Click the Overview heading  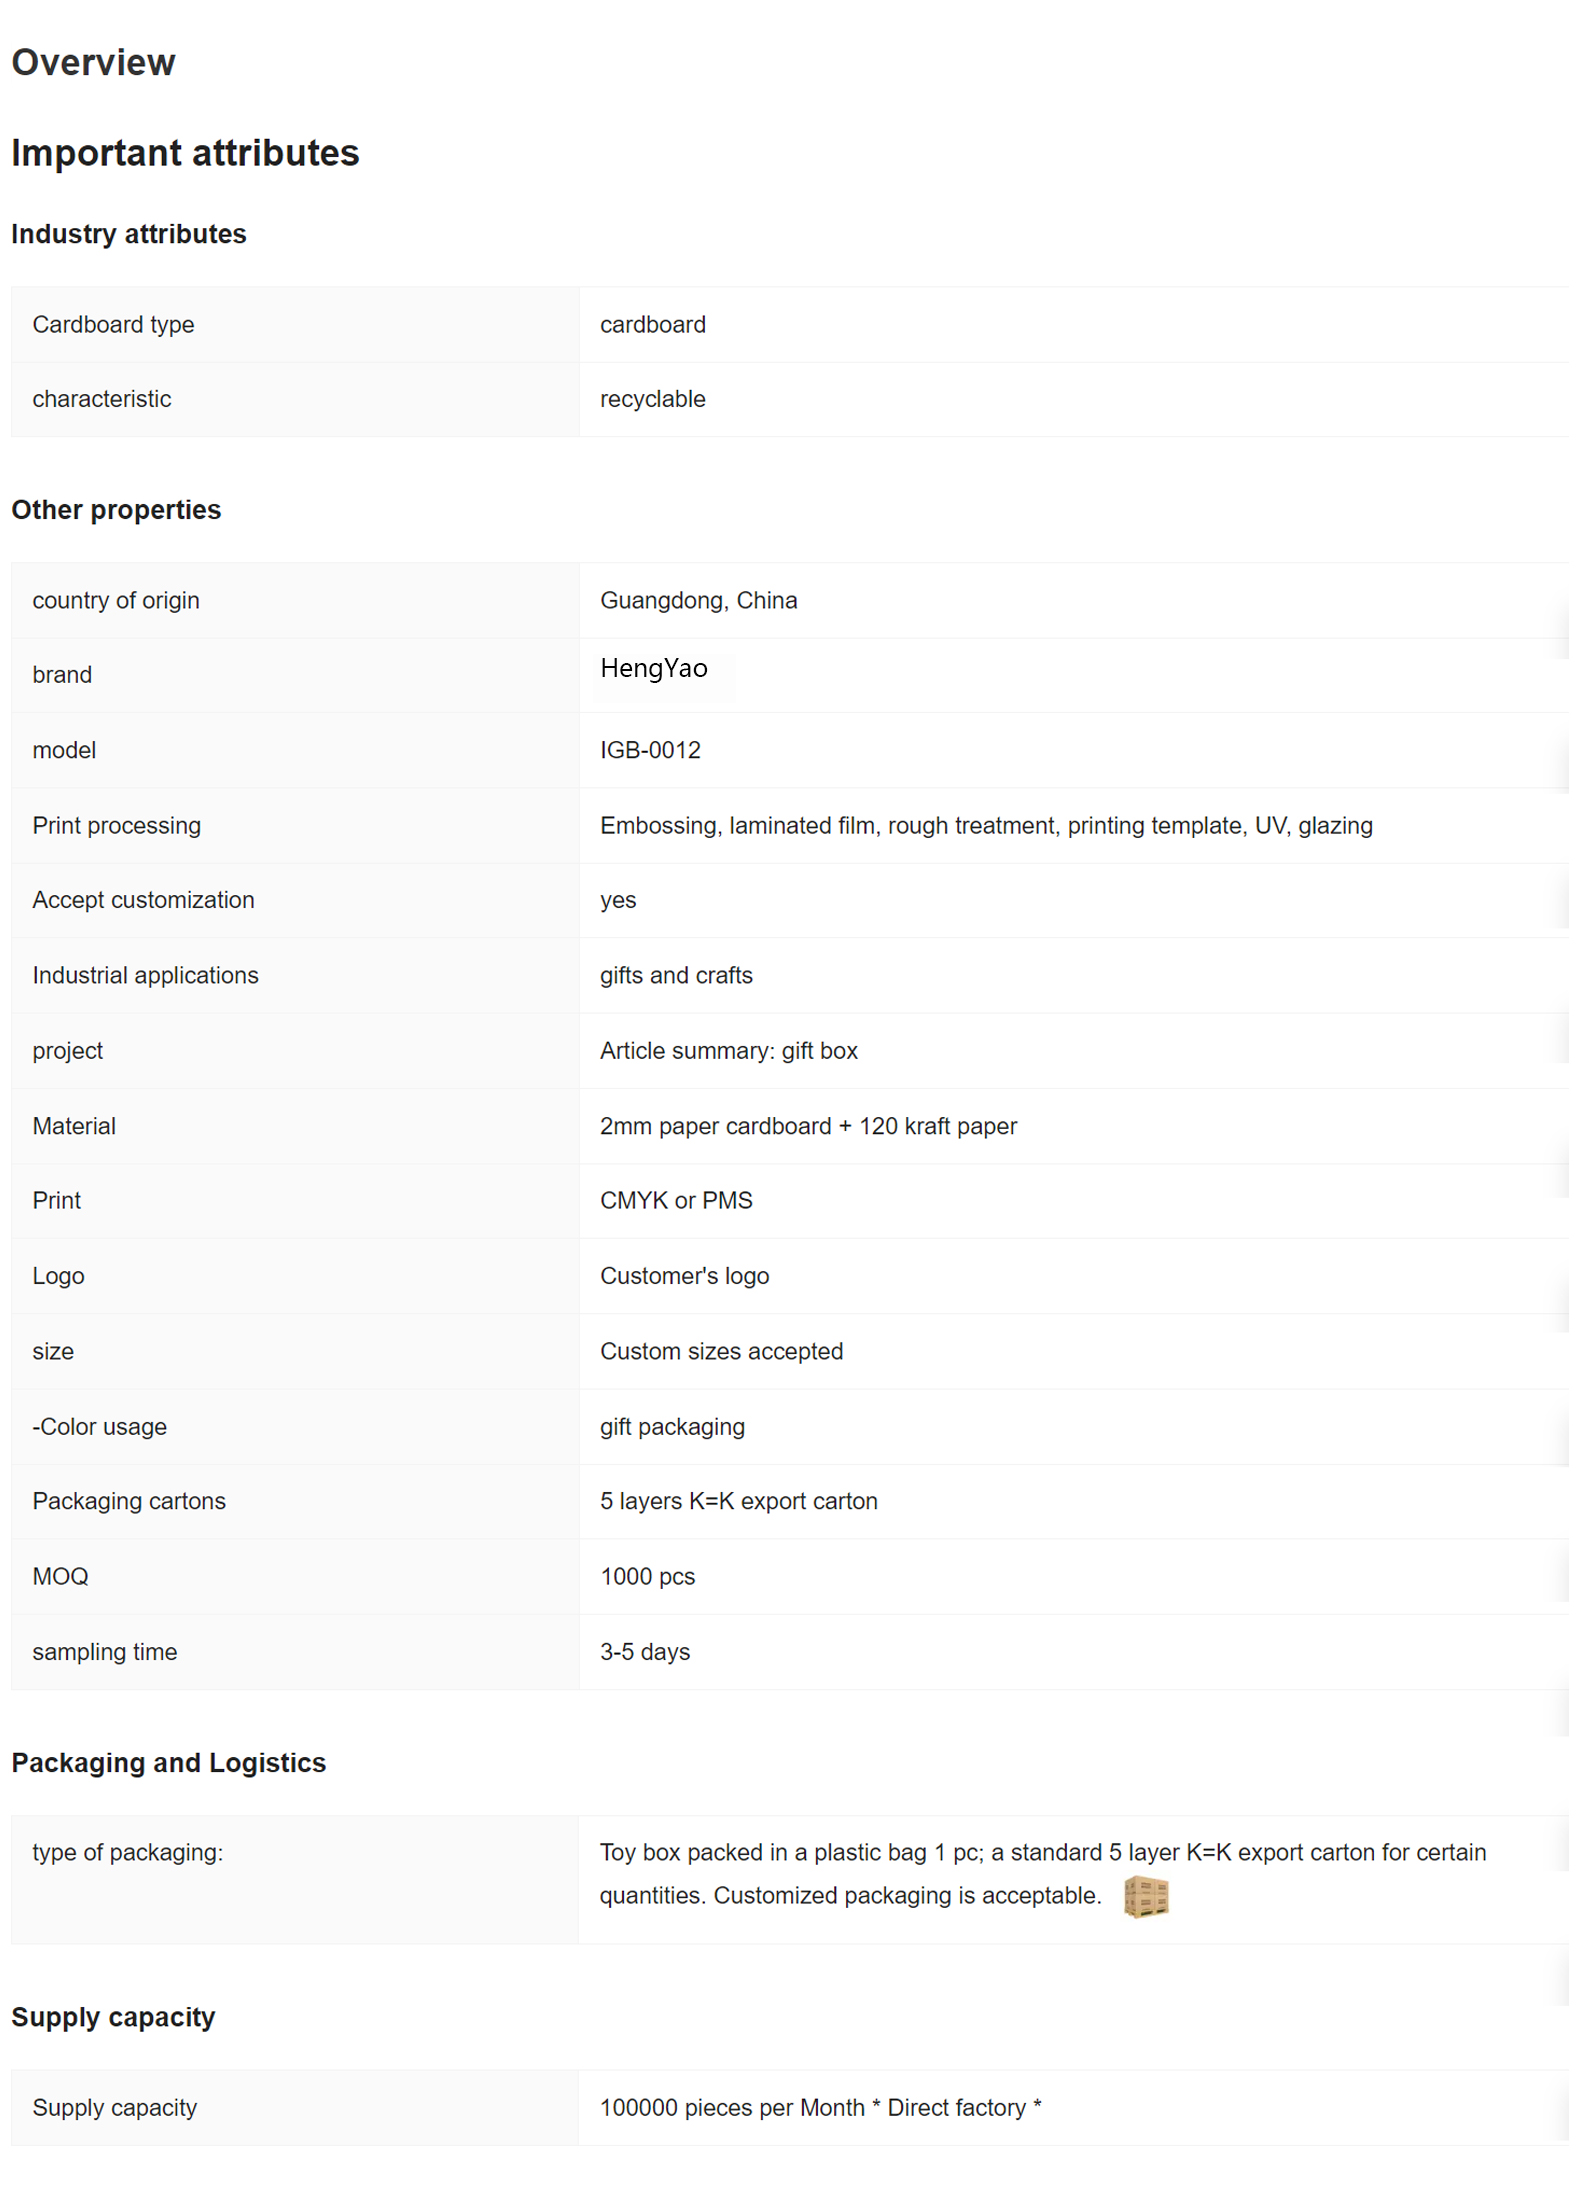(93, 63)
